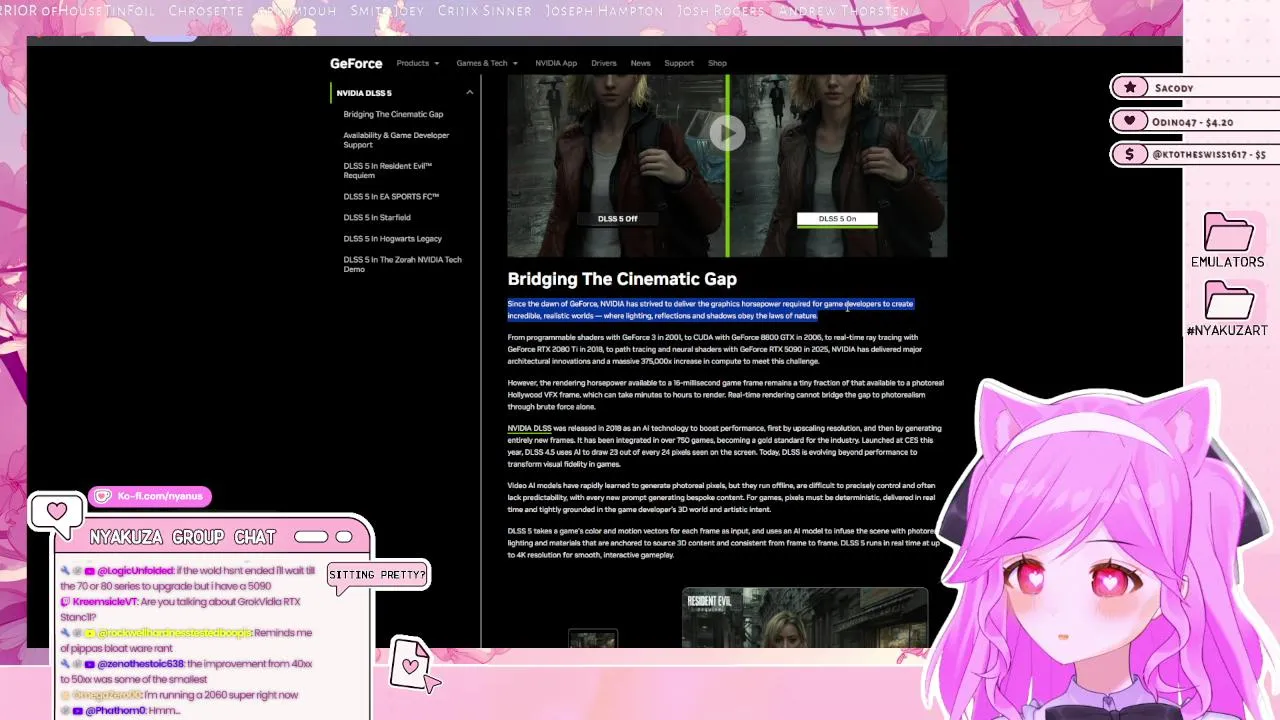
Task: Click the star icon beside Sacody
Action: pos(1130,87)
